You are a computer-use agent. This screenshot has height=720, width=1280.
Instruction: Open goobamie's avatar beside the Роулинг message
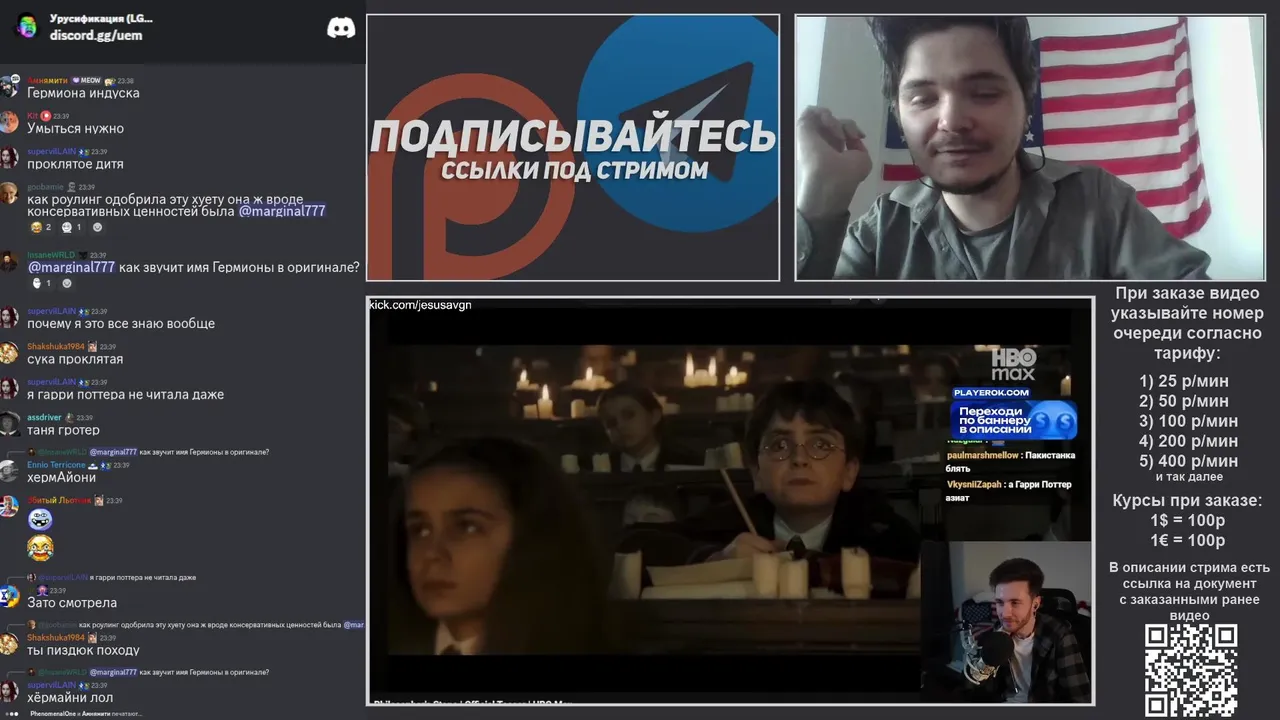[x=9, y=193]
